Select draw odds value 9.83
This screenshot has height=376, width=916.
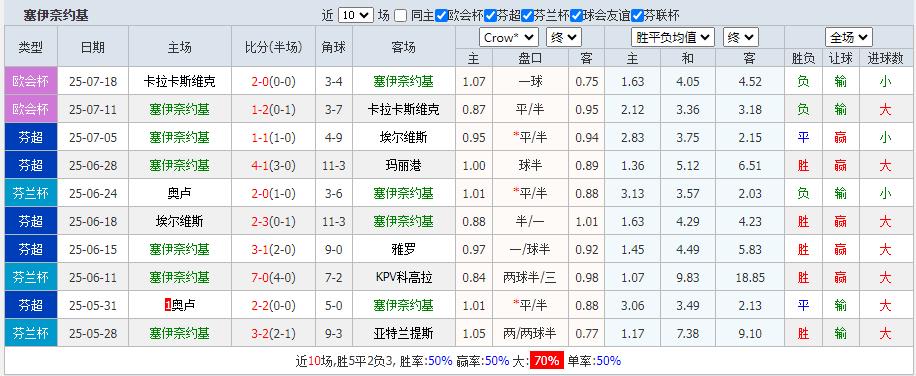pos(688,277)
